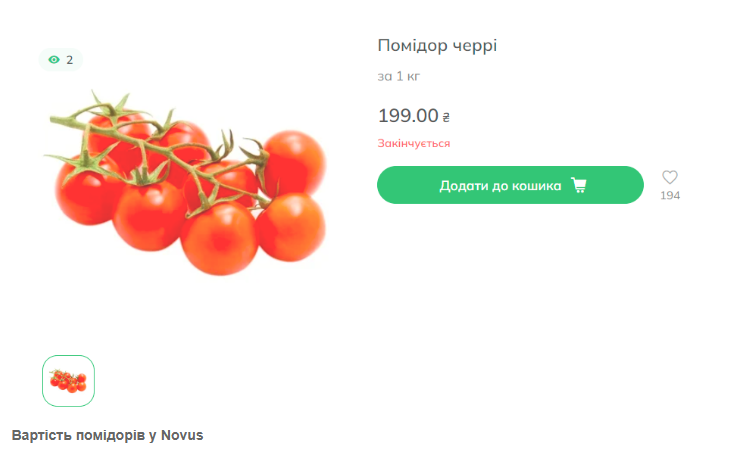738x449 pixels.
Task: Select the cherry tomato thumbnail preview
Action: [68, 381]
